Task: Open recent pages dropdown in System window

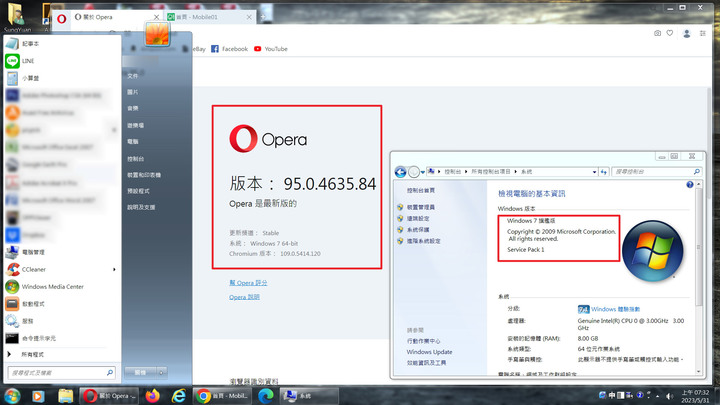Action: [x=423, y=172]
